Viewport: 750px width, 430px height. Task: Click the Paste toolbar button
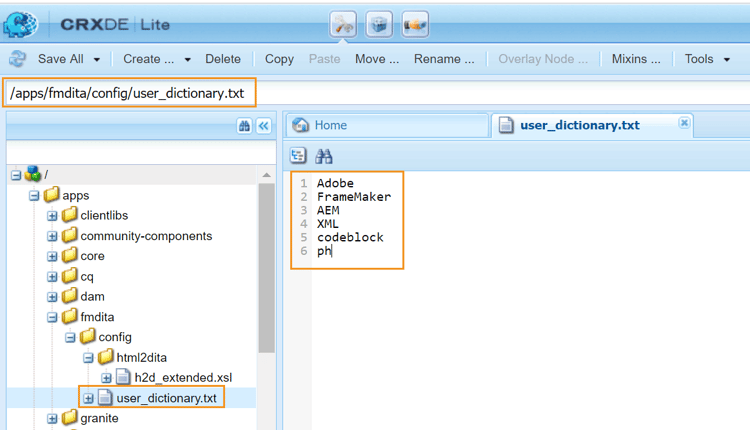pyautogui.click(x=325, y=59)
